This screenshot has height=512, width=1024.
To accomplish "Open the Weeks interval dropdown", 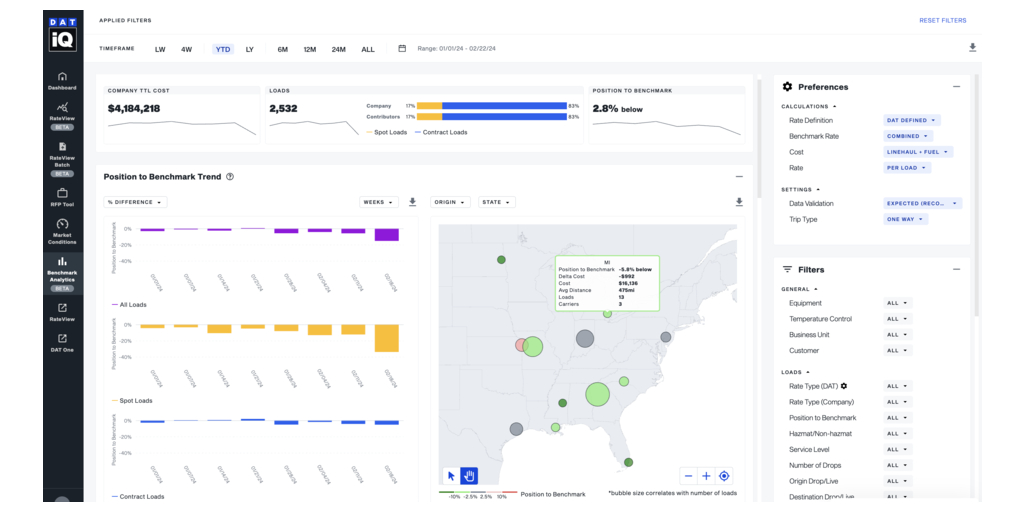I will pos(378,202).
